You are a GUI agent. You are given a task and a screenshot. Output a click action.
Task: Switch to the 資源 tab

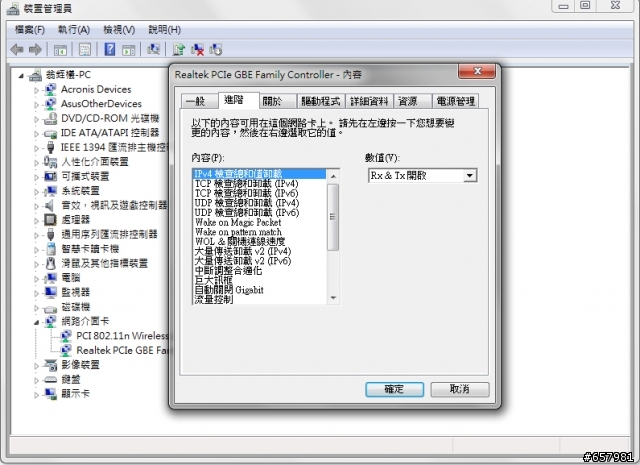[x=412, y=101]
